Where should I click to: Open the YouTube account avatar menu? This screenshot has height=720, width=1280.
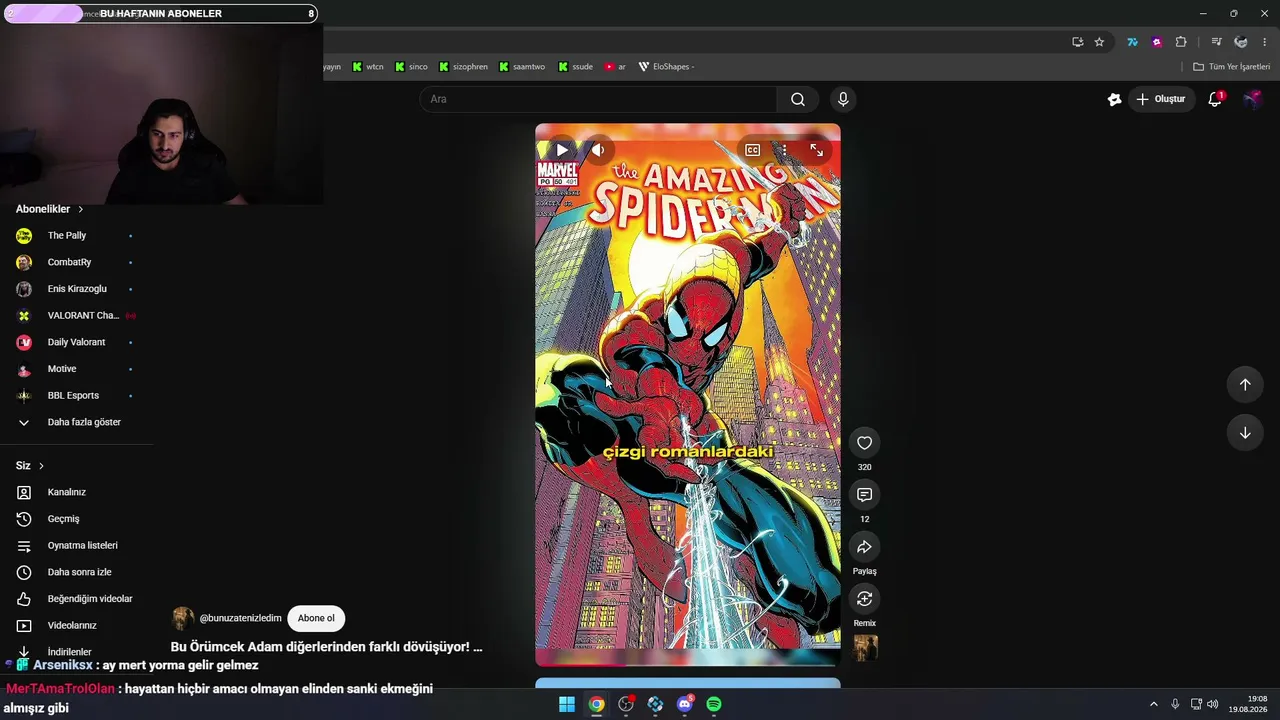tap(1252, 99)
